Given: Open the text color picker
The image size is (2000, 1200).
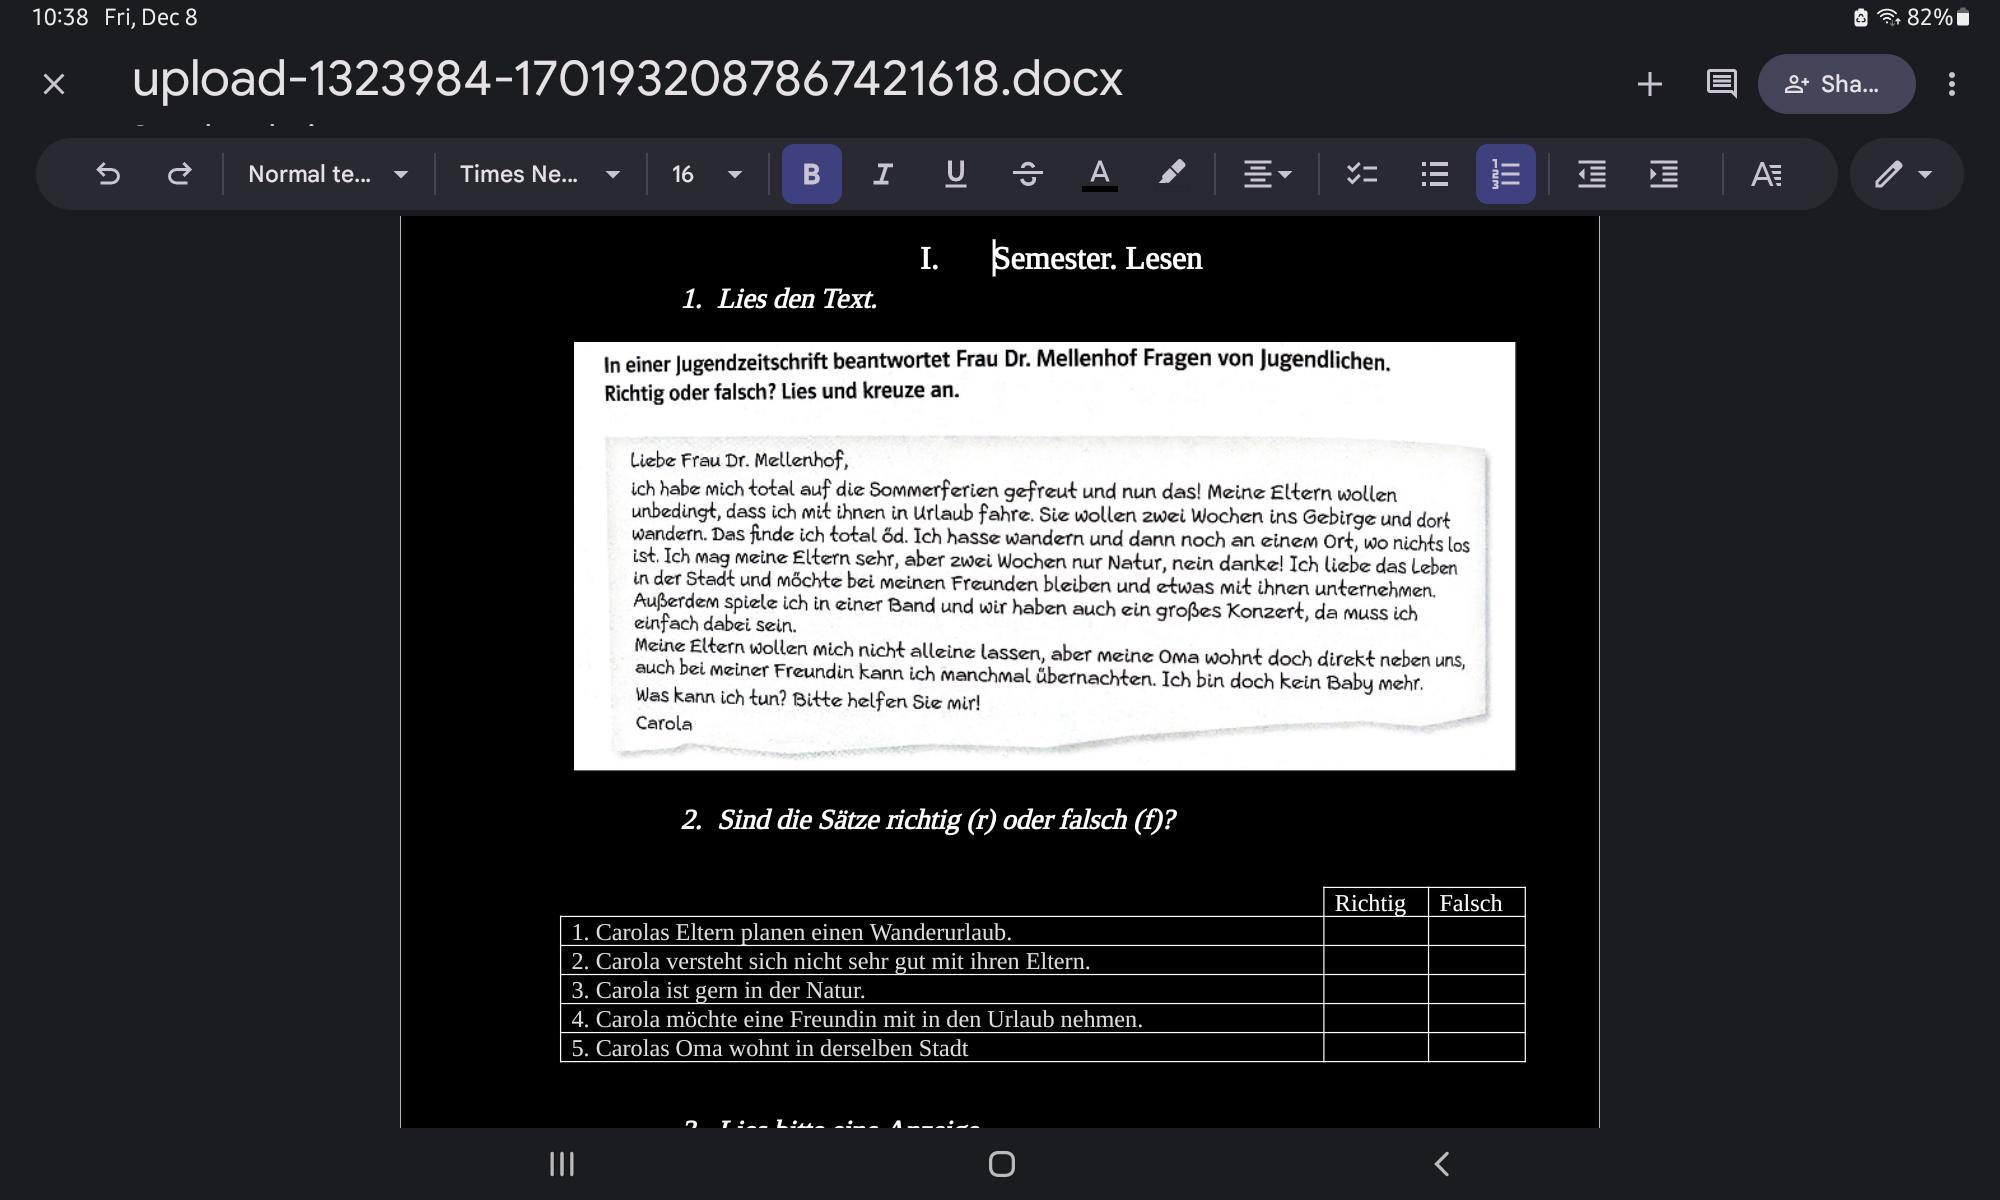Looking at the screenshot, I should 1099,174.
